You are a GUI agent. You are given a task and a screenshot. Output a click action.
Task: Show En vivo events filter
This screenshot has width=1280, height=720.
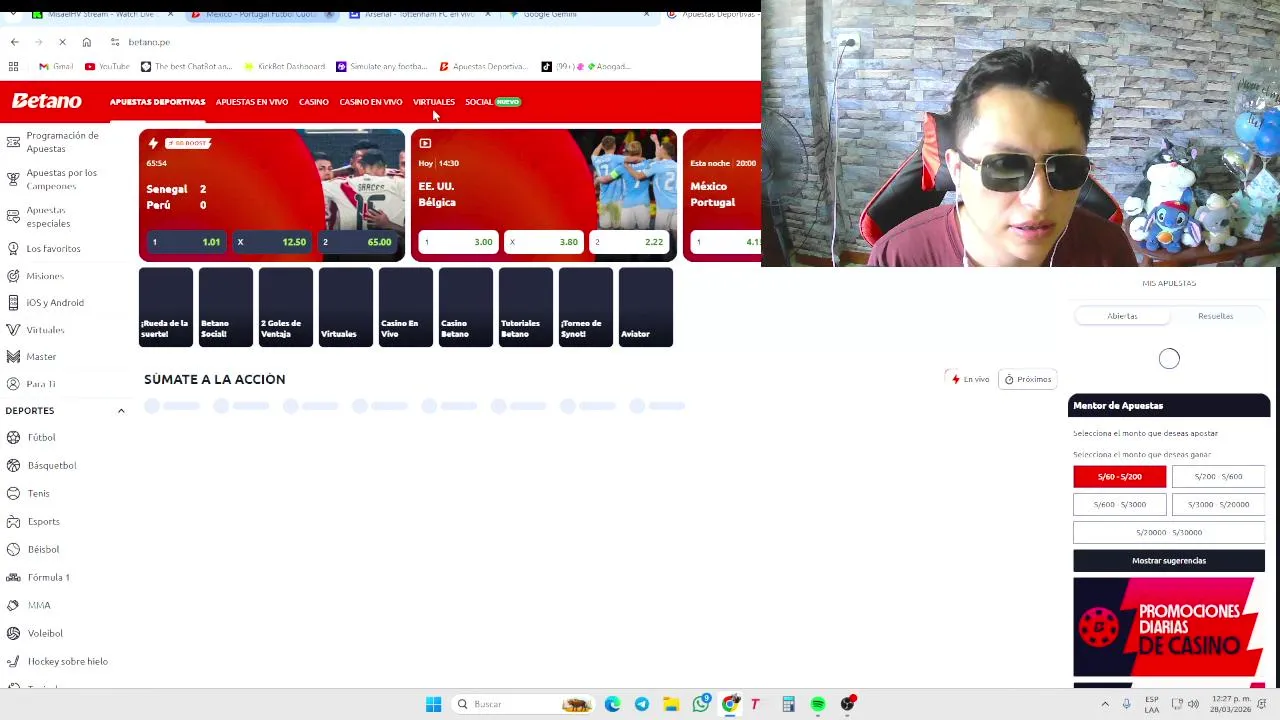click(970, 379)
